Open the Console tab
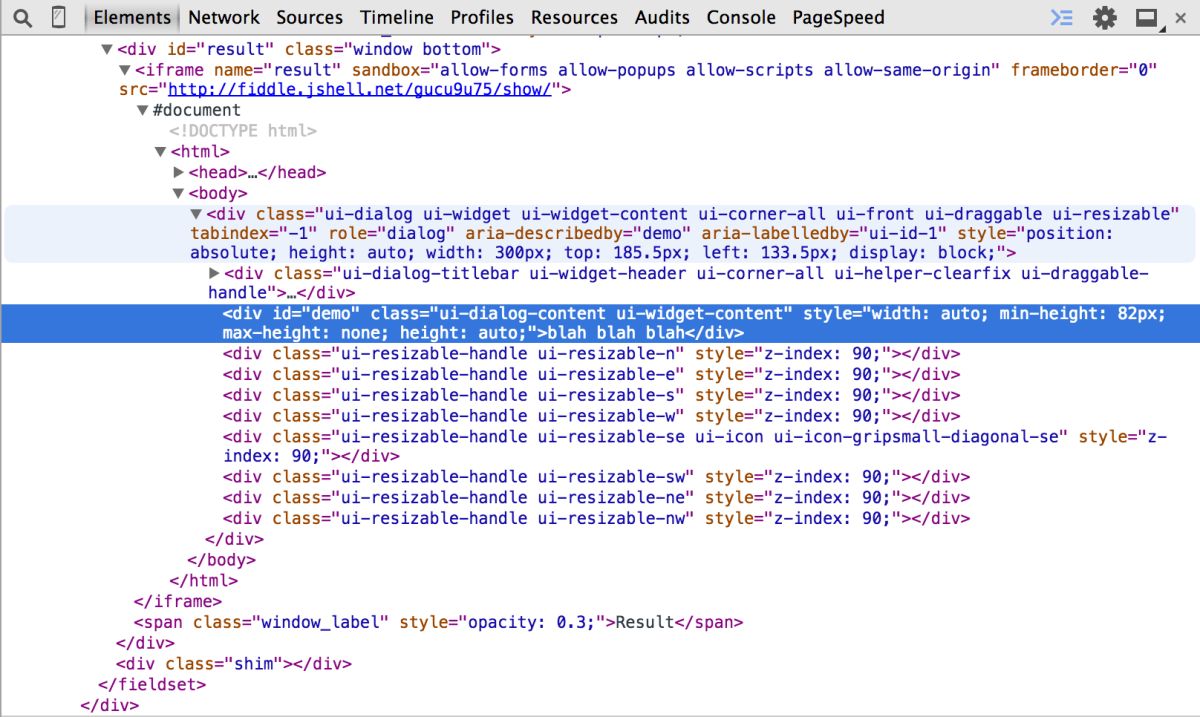1200x717 pixels. coord(741,17)
